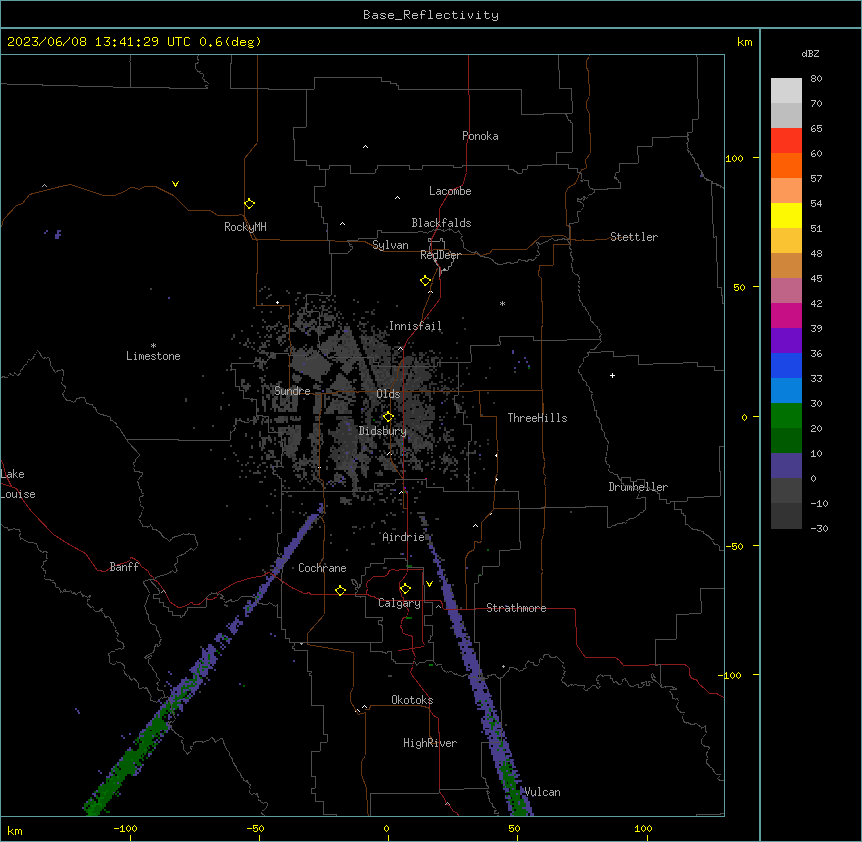Select the Vulcan label
Screen dimensions: 862x842
click(542, 792)
